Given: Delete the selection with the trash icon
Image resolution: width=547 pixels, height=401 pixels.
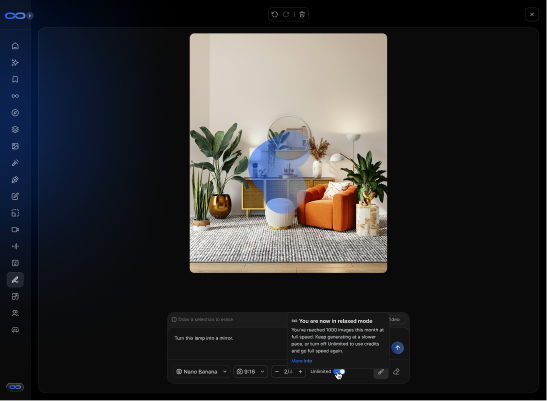Looking at the screenshot, I should pyautogui.click(x=302, y=14).
